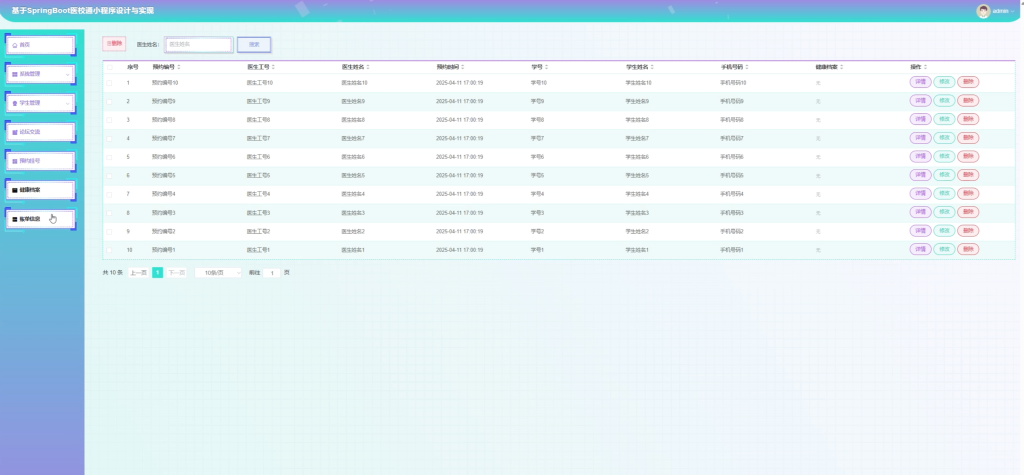Sort by 学生姓名 using its sort arrows

point(652,67)
